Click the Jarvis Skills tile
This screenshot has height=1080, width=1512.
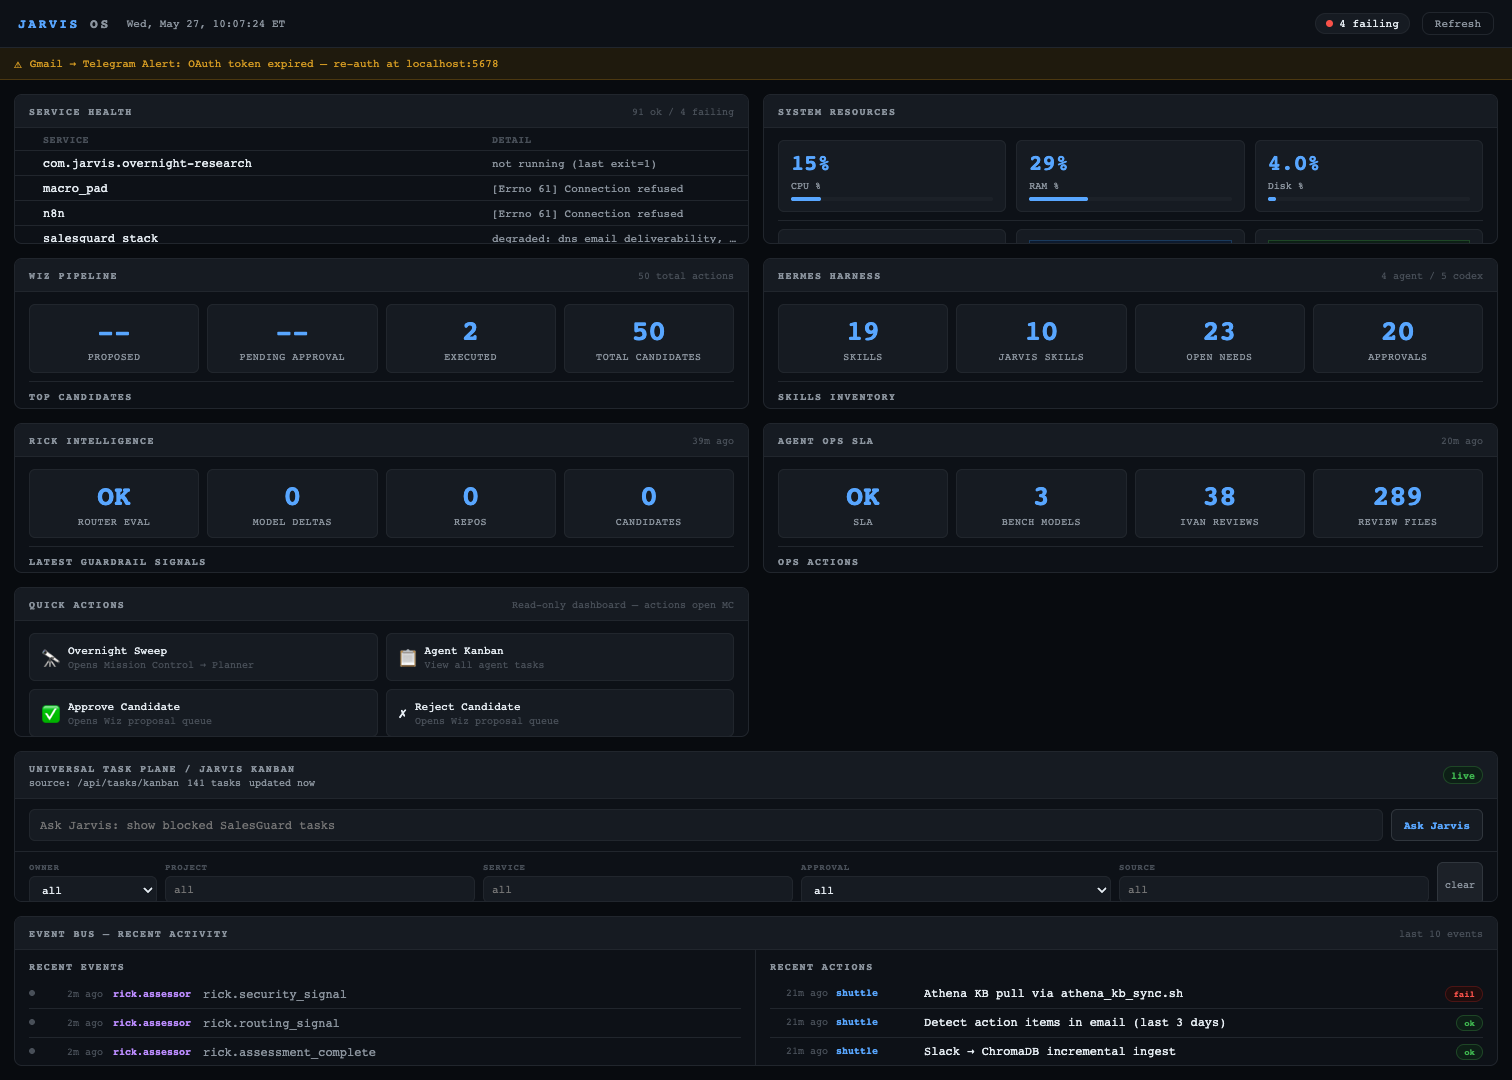[x=1041, y=339]
